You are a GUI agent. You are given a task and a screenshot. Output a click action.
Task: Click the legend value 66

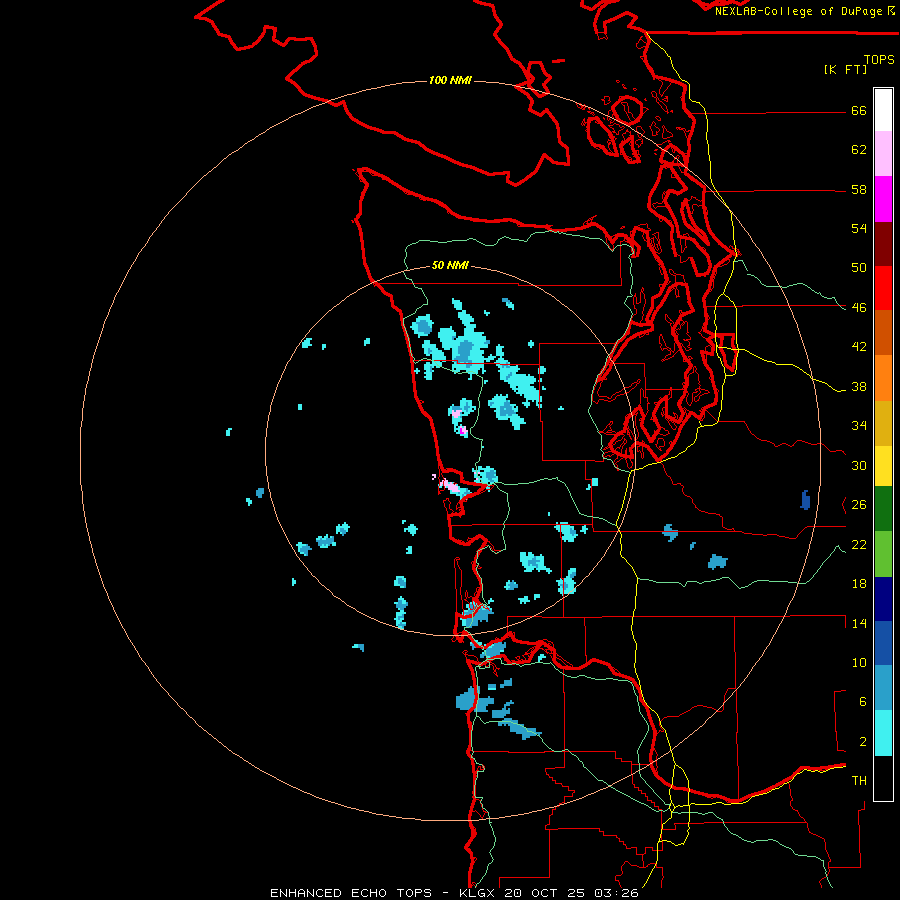859,111
